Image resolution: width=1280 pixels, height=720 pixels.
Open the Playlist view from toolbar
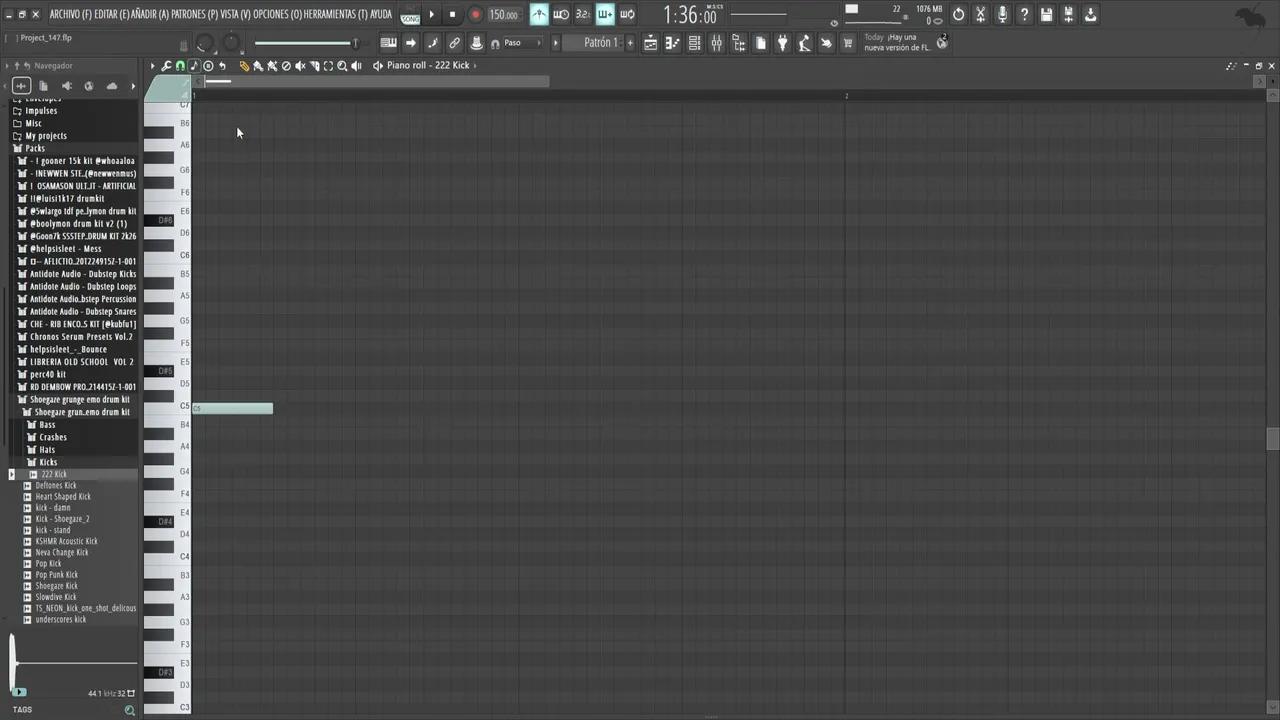pyautogui.click(x=650, y=43)
